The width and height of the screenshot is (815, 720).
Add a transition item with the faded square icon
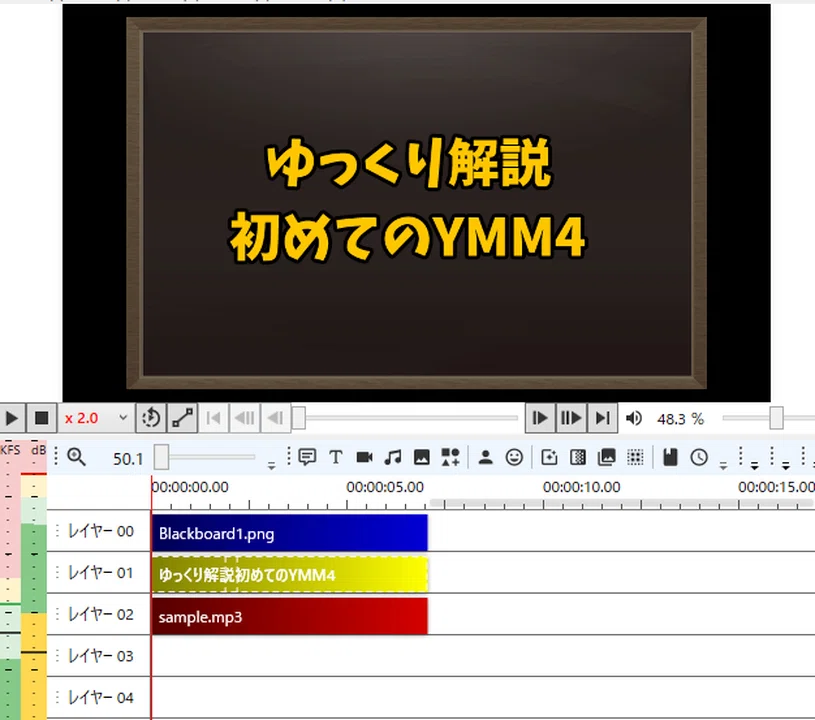(x=578, y=457)
